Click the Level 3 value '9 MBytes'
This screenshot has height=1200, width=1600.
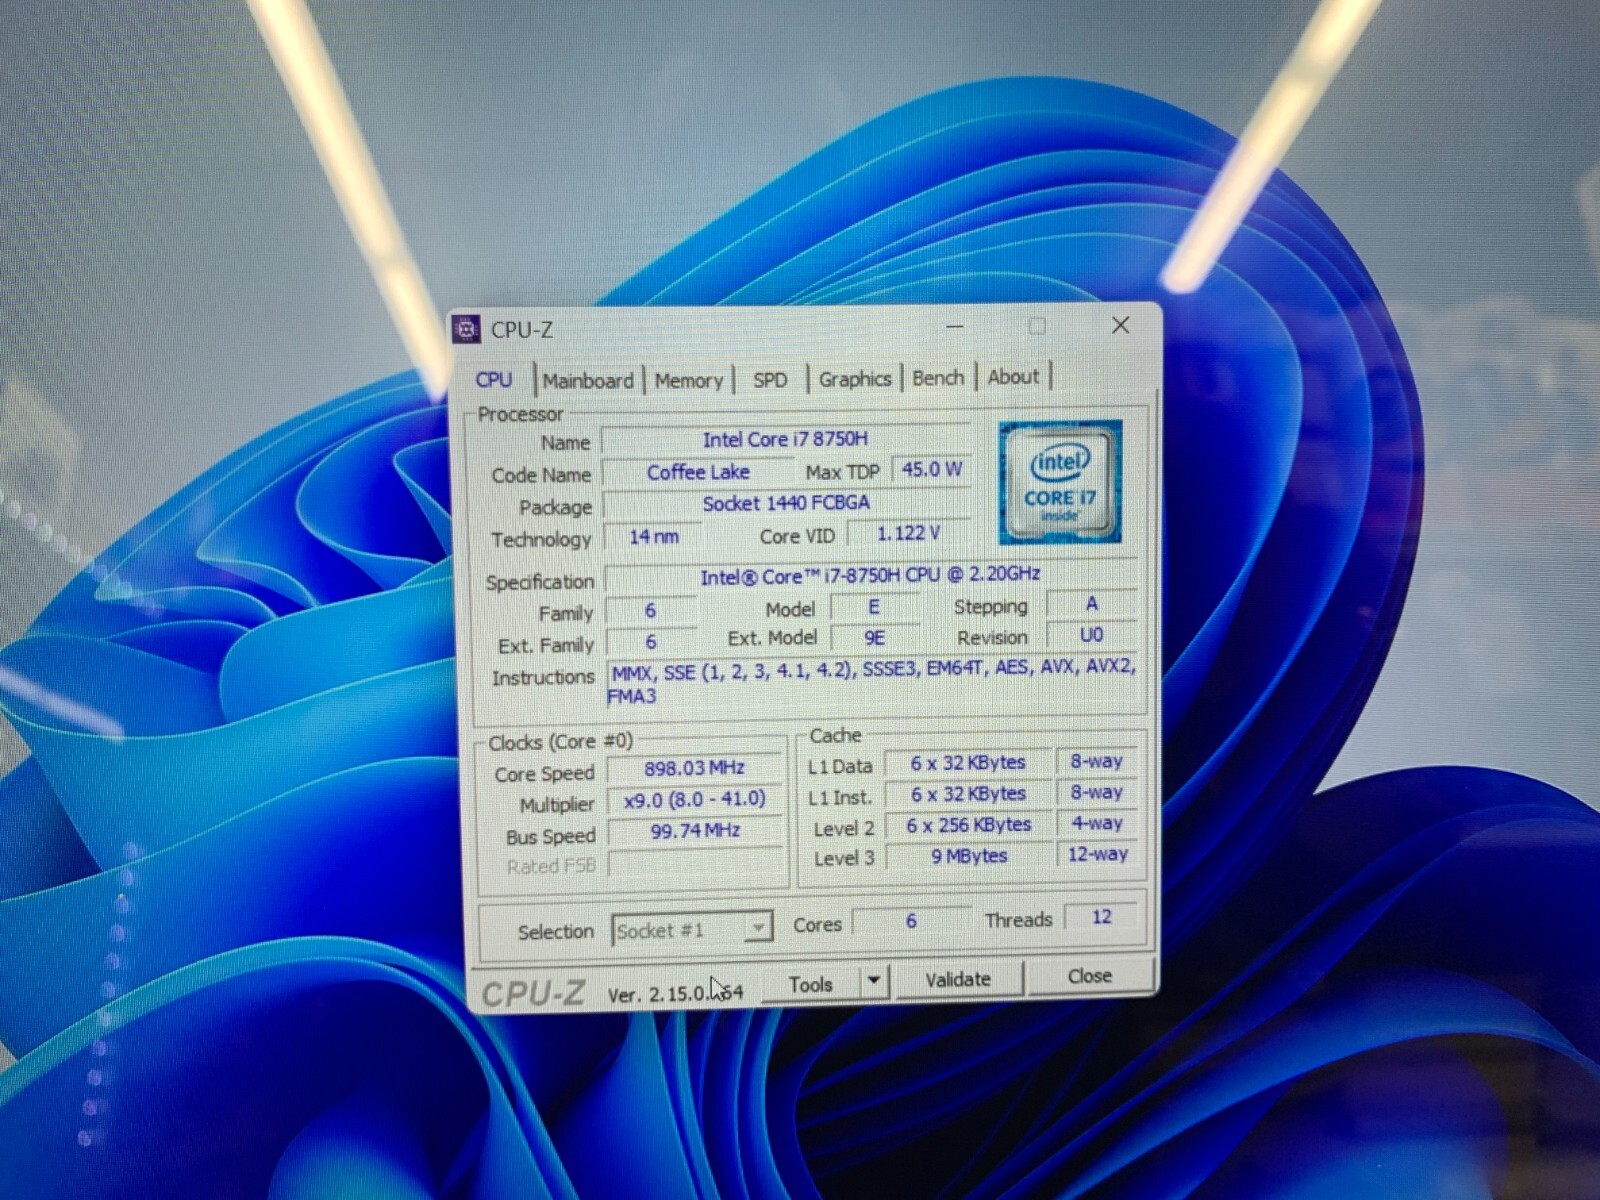click(x=969, y=856)
